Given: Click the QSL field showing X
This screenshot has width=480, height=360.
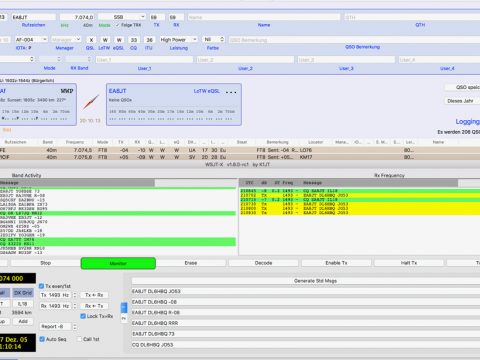Looking at the screenshot, I should [x=91, y=40].
